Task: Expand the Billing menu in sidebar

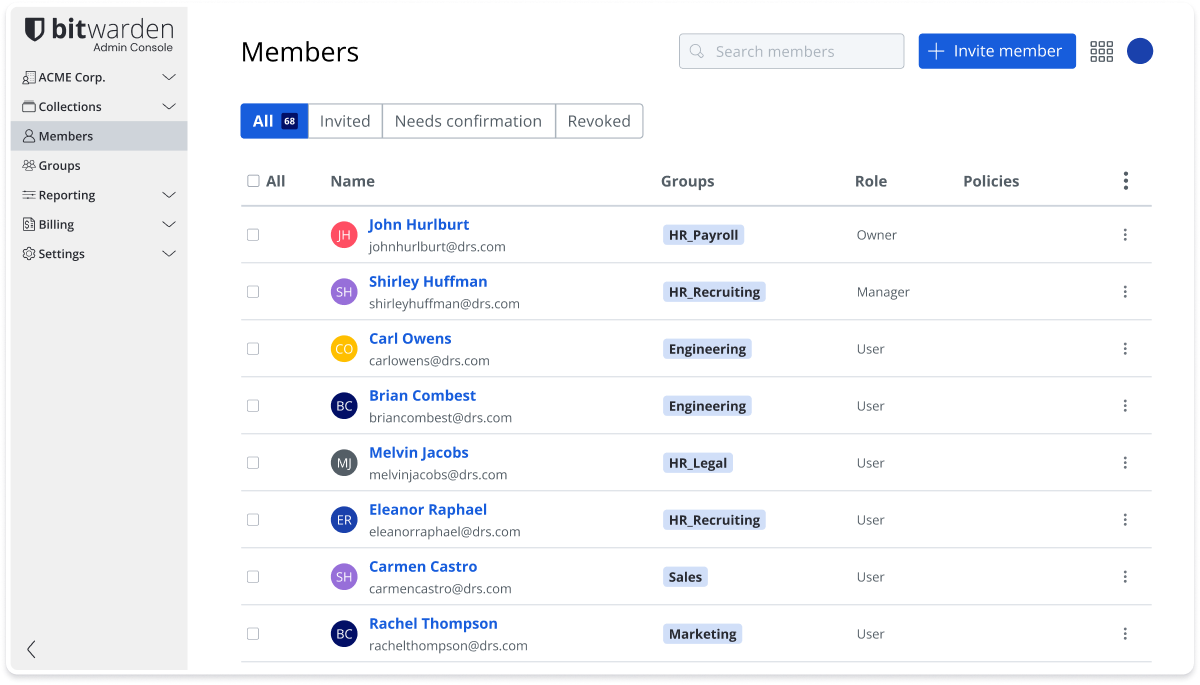Action: 169,225
